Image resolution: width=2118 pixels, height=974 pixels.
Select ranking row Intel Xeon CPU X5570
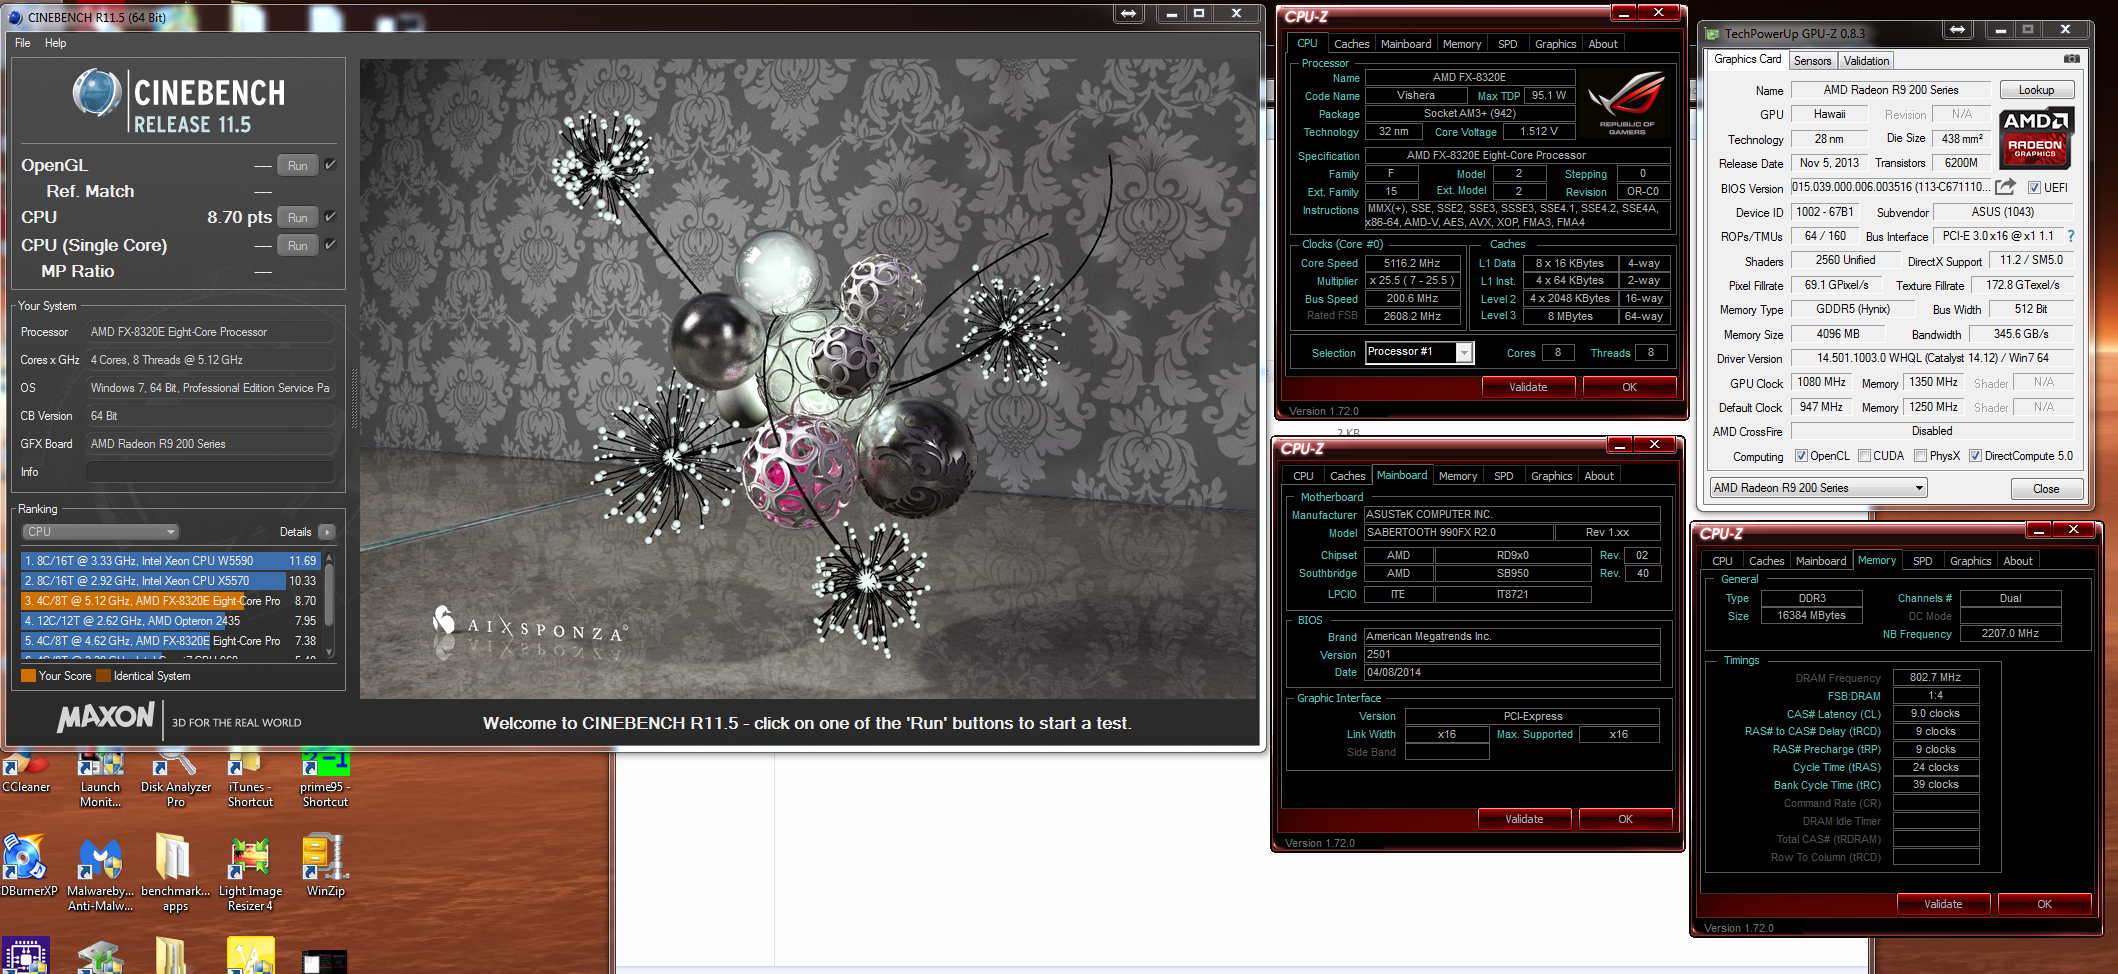(x=171, y=581)
